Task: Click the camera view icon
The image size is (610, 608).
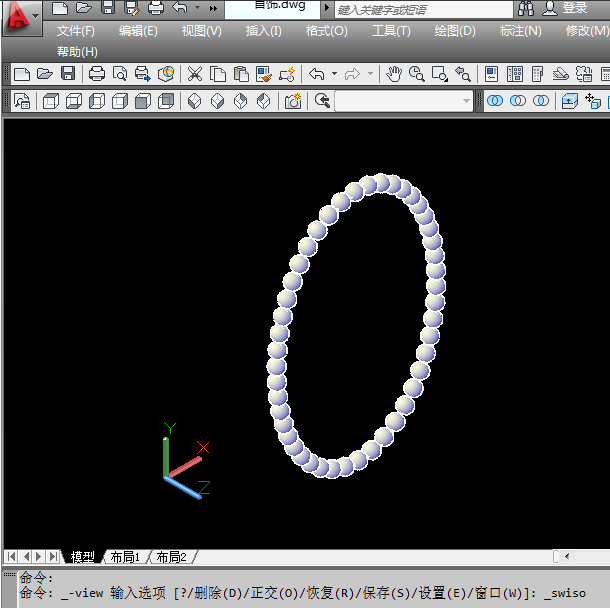Action: click(x=293, y=101)
